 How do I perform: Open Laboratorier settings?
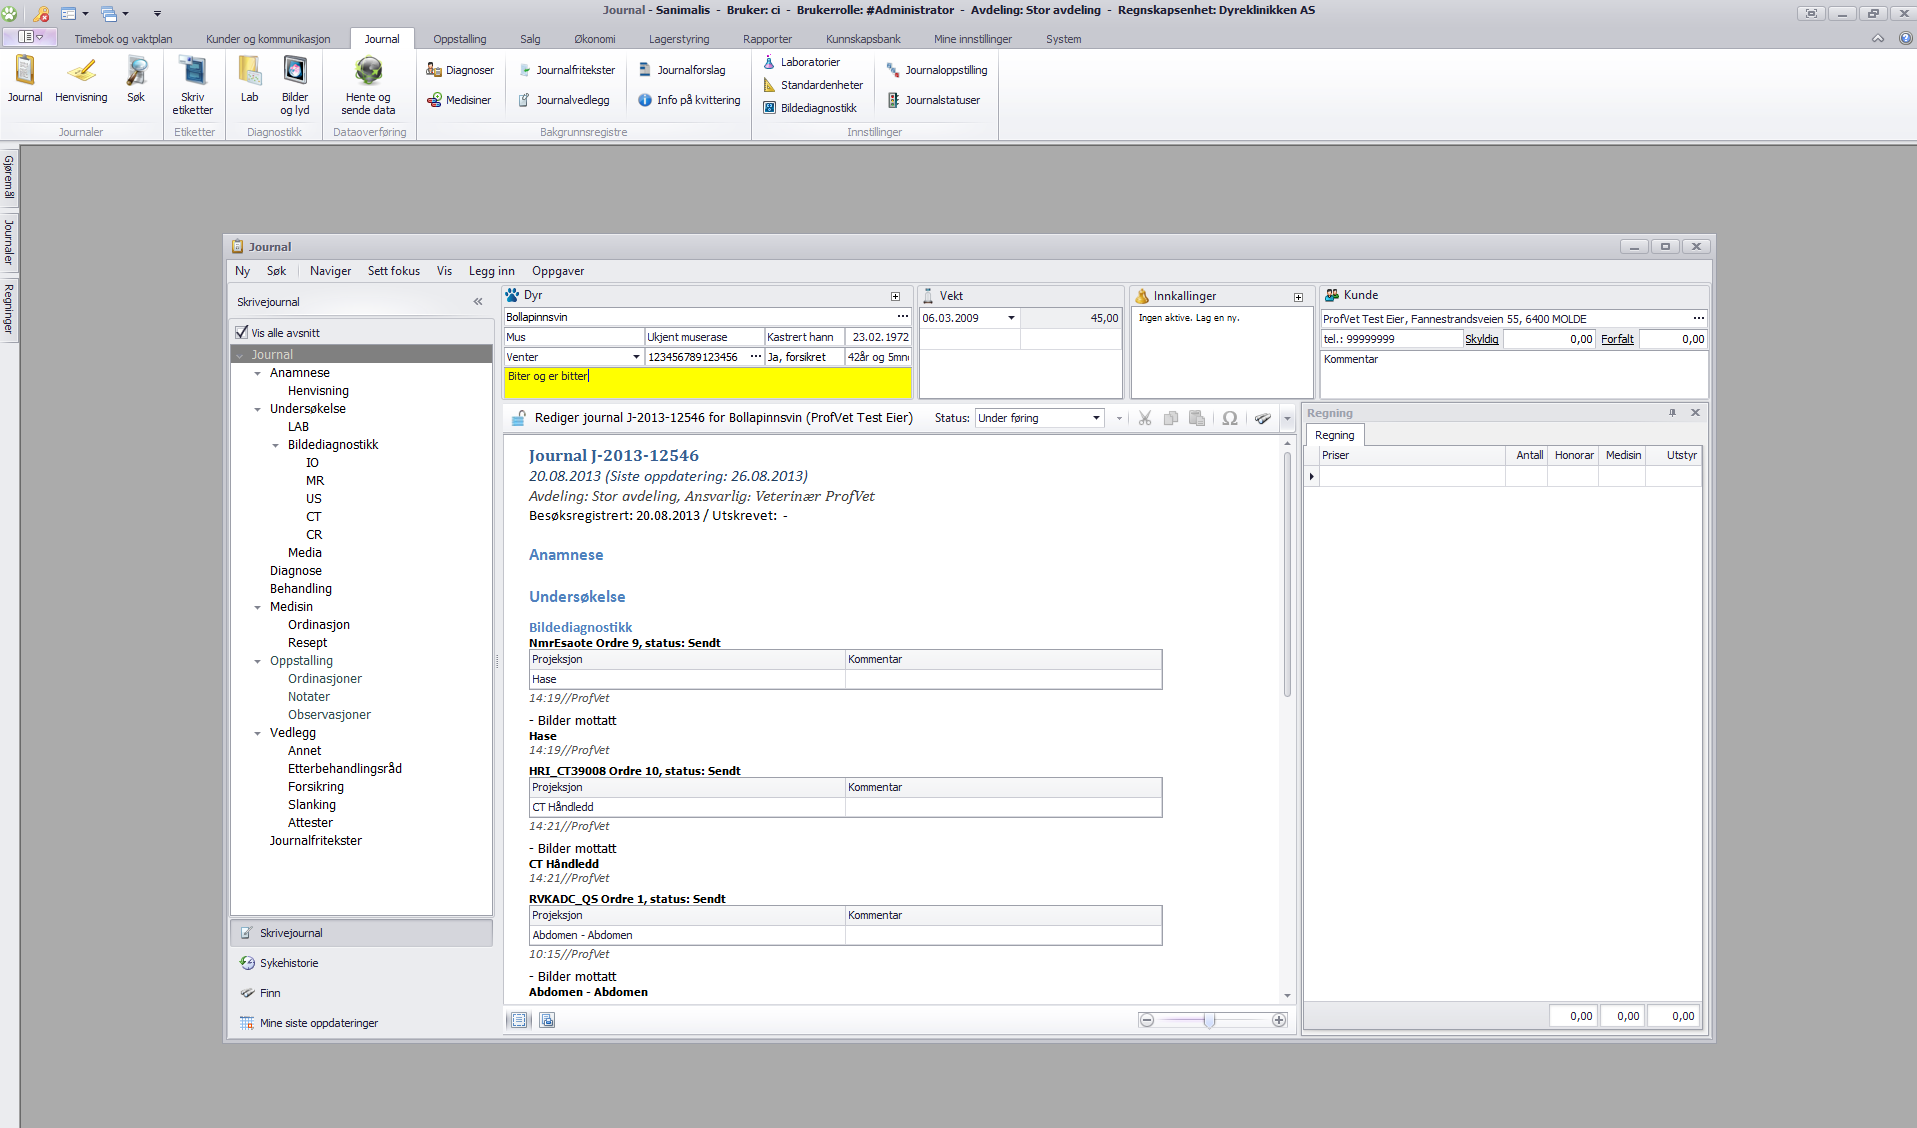tap(801, 62)
